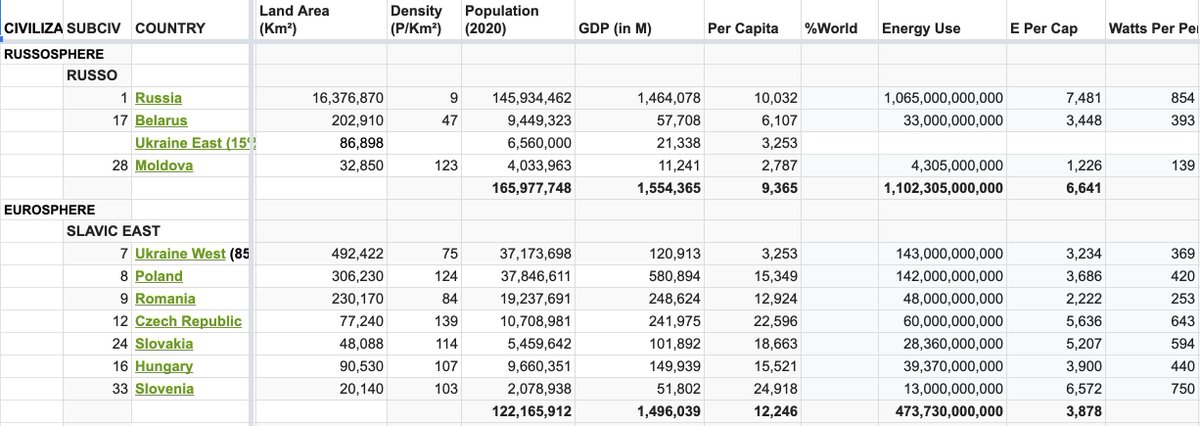
Task: Follow the Moldova hyperlink
Action: [x=164, y=165]
